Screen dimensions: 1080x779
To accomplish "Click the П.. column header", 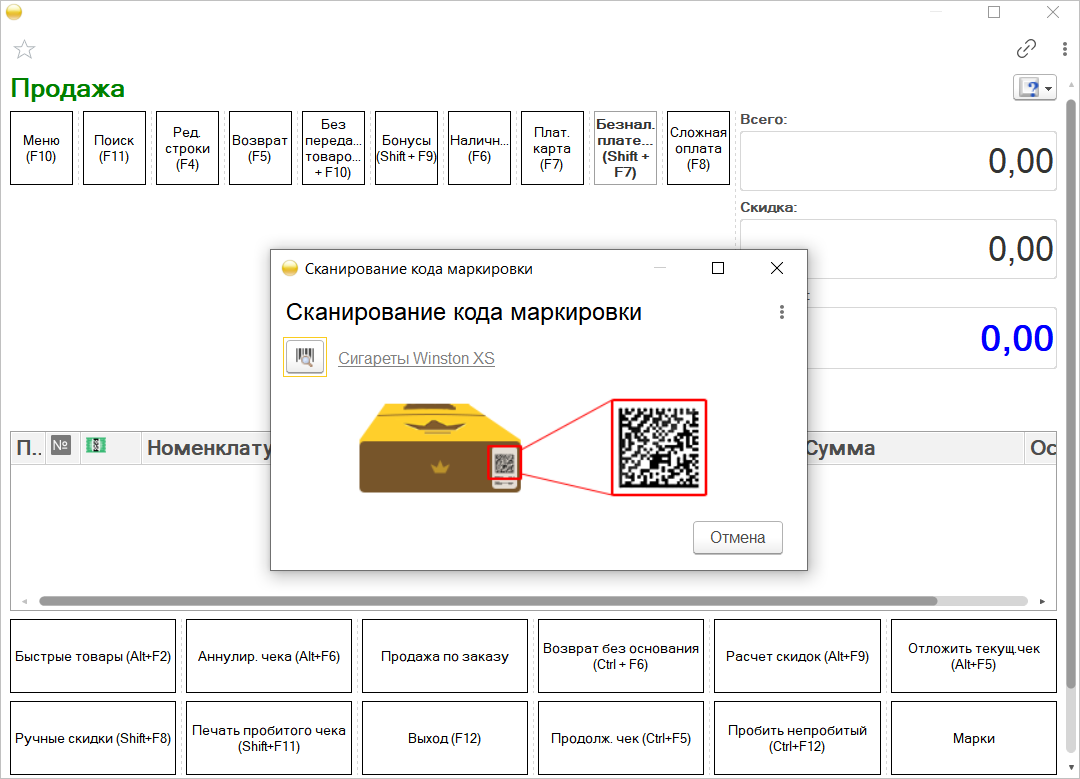I will coord(28,448).
